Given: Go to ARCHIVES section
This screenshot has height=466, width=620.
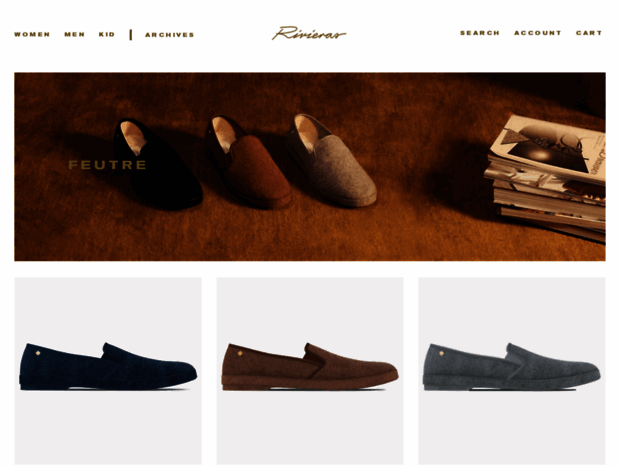Looking at the screenshot, I should (x=169, y=35).
